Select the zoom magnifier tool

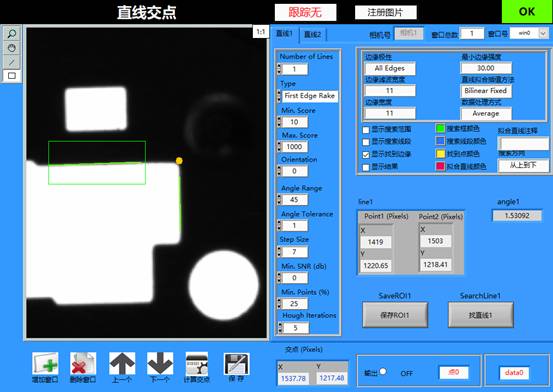coord(12,34)
